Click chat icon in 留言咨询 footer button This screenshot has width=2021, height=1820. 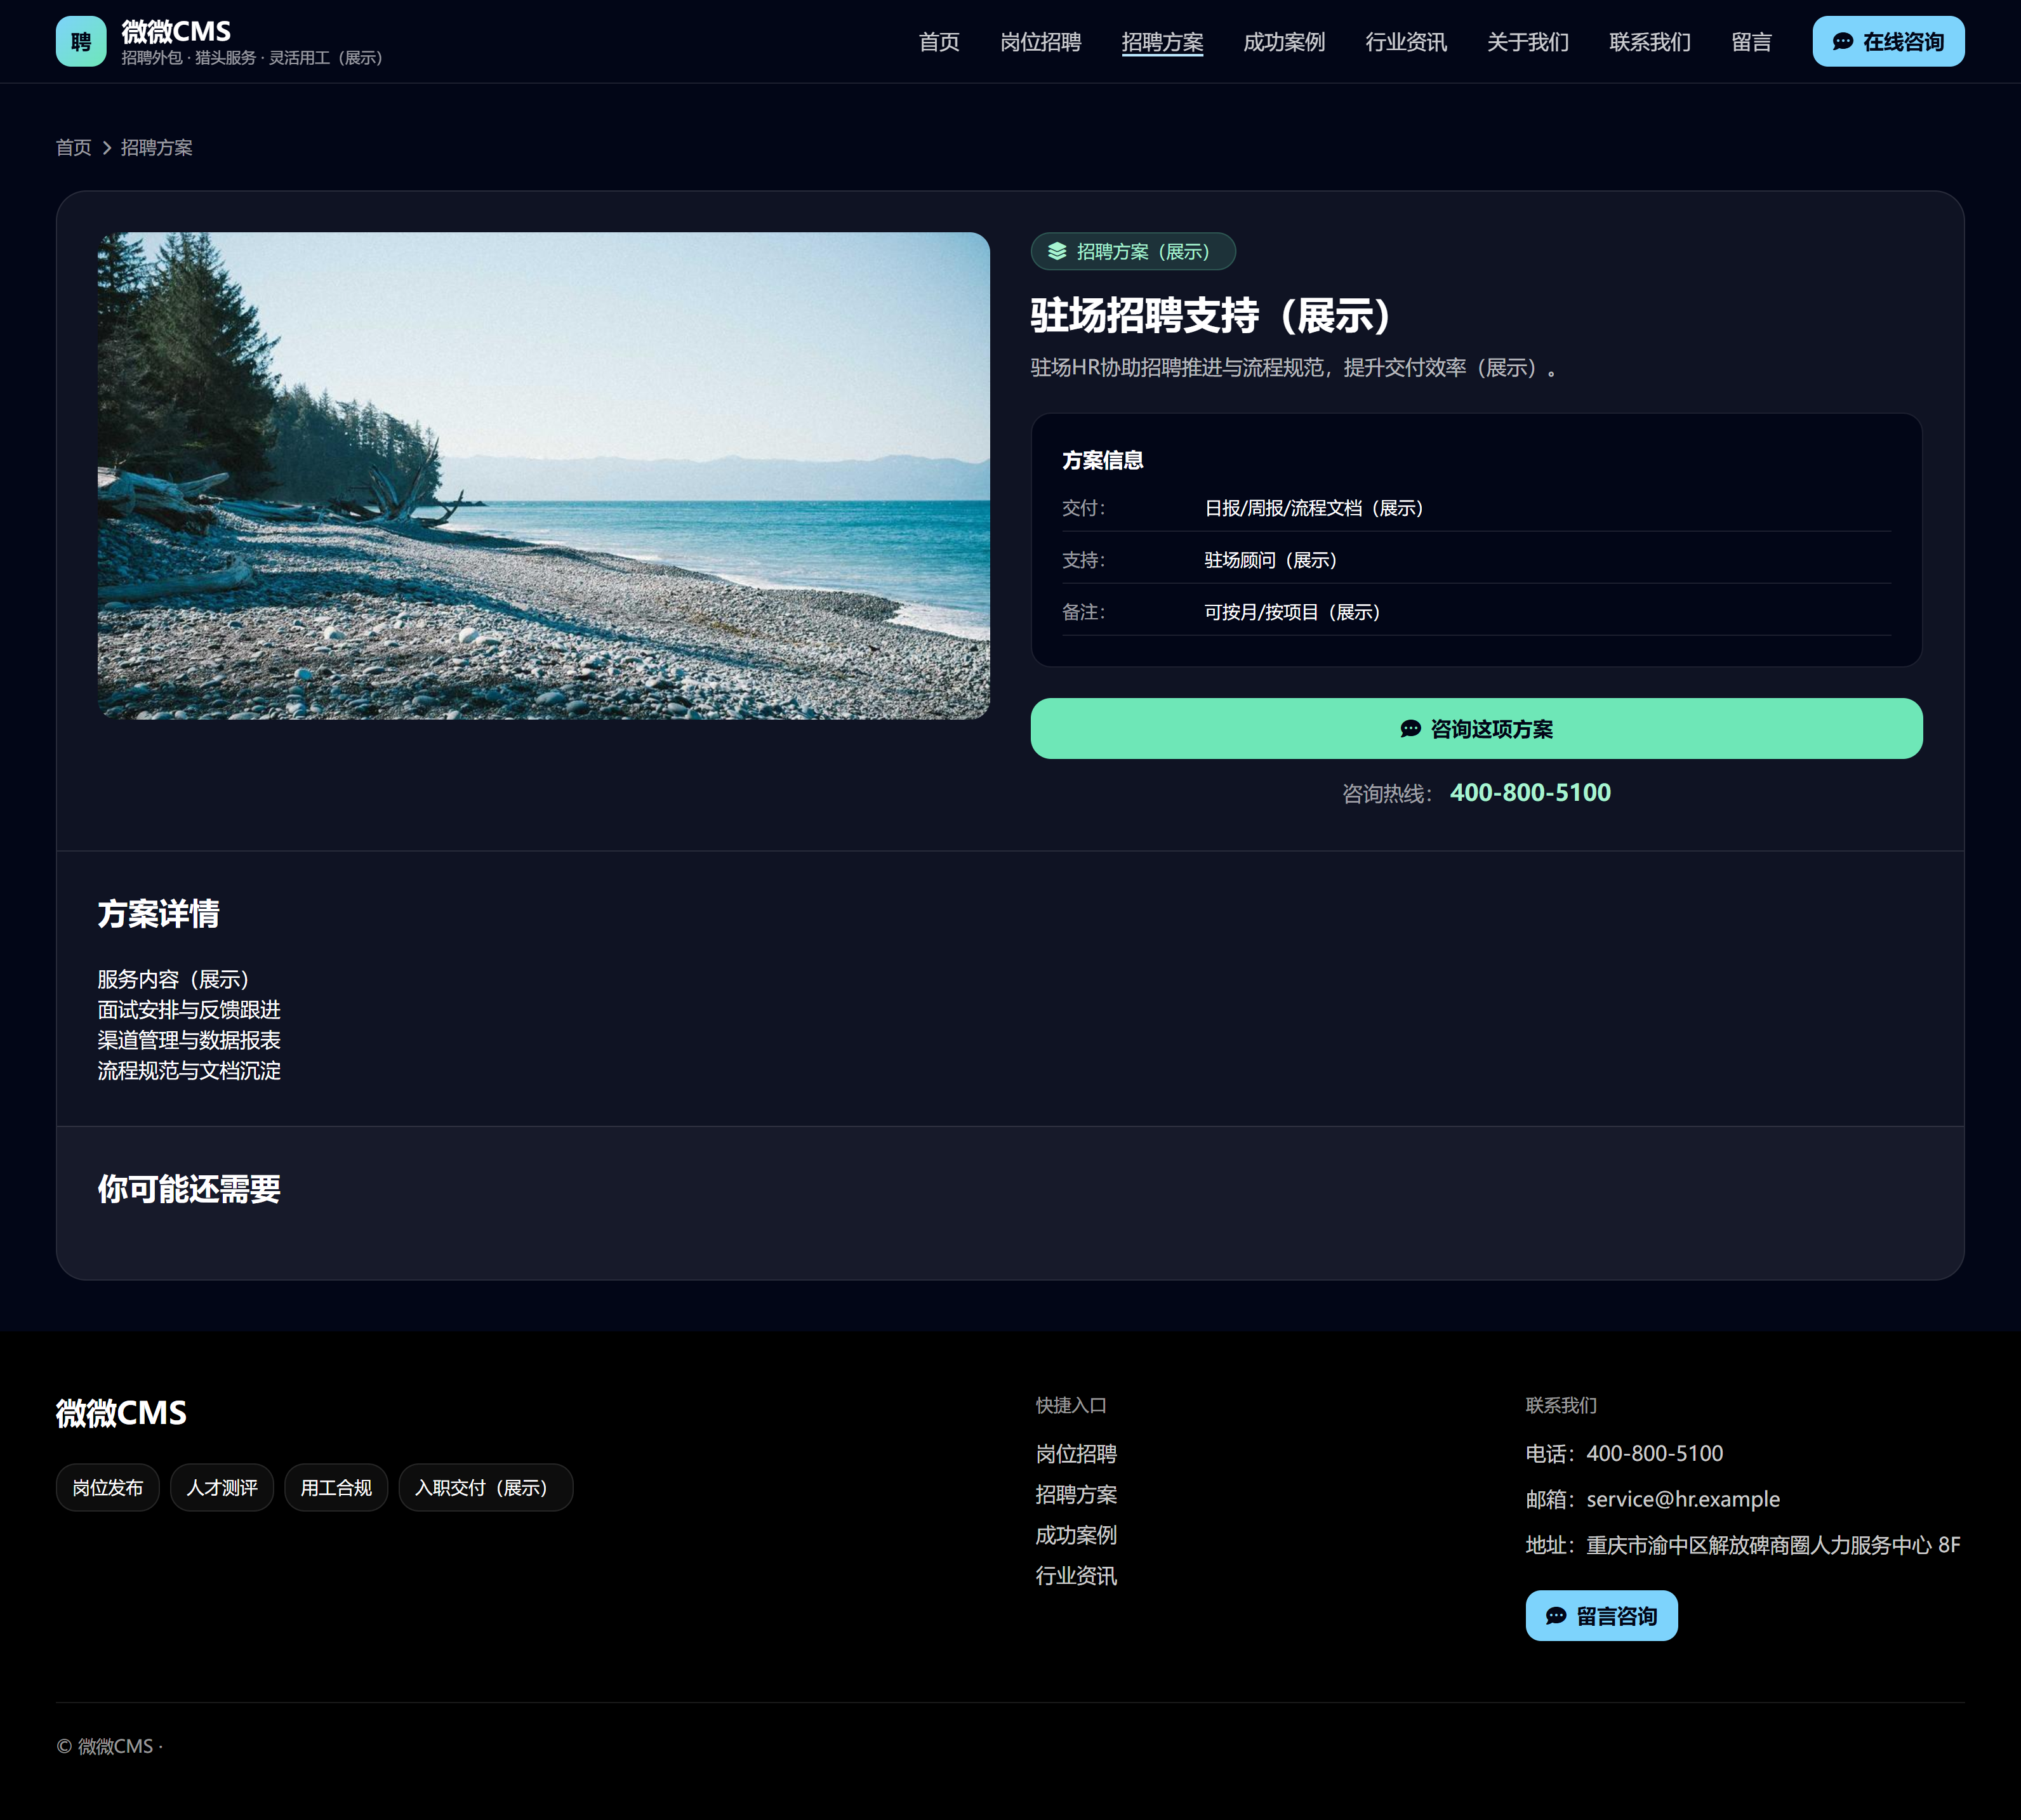1556,1616
